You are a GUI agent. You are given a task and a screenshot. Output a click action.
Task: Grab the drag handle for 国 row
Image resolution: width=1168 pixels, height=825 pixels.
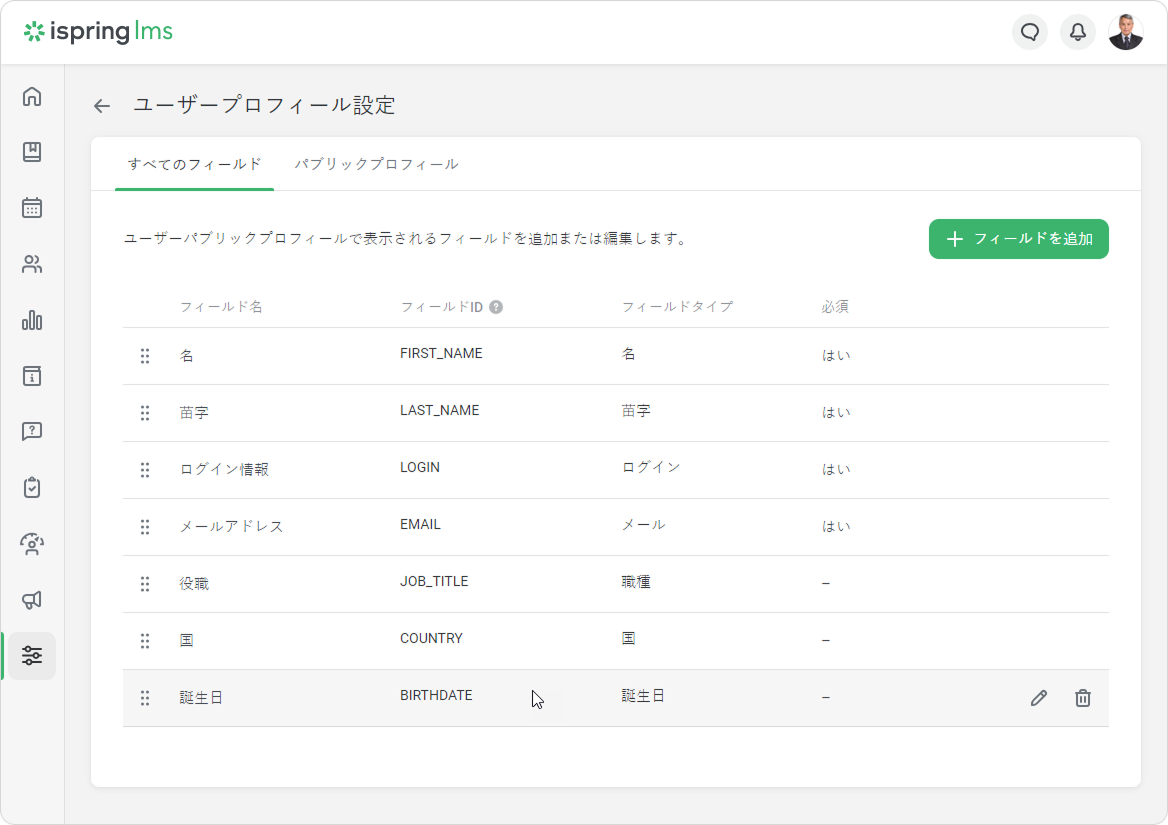(145, 641)
